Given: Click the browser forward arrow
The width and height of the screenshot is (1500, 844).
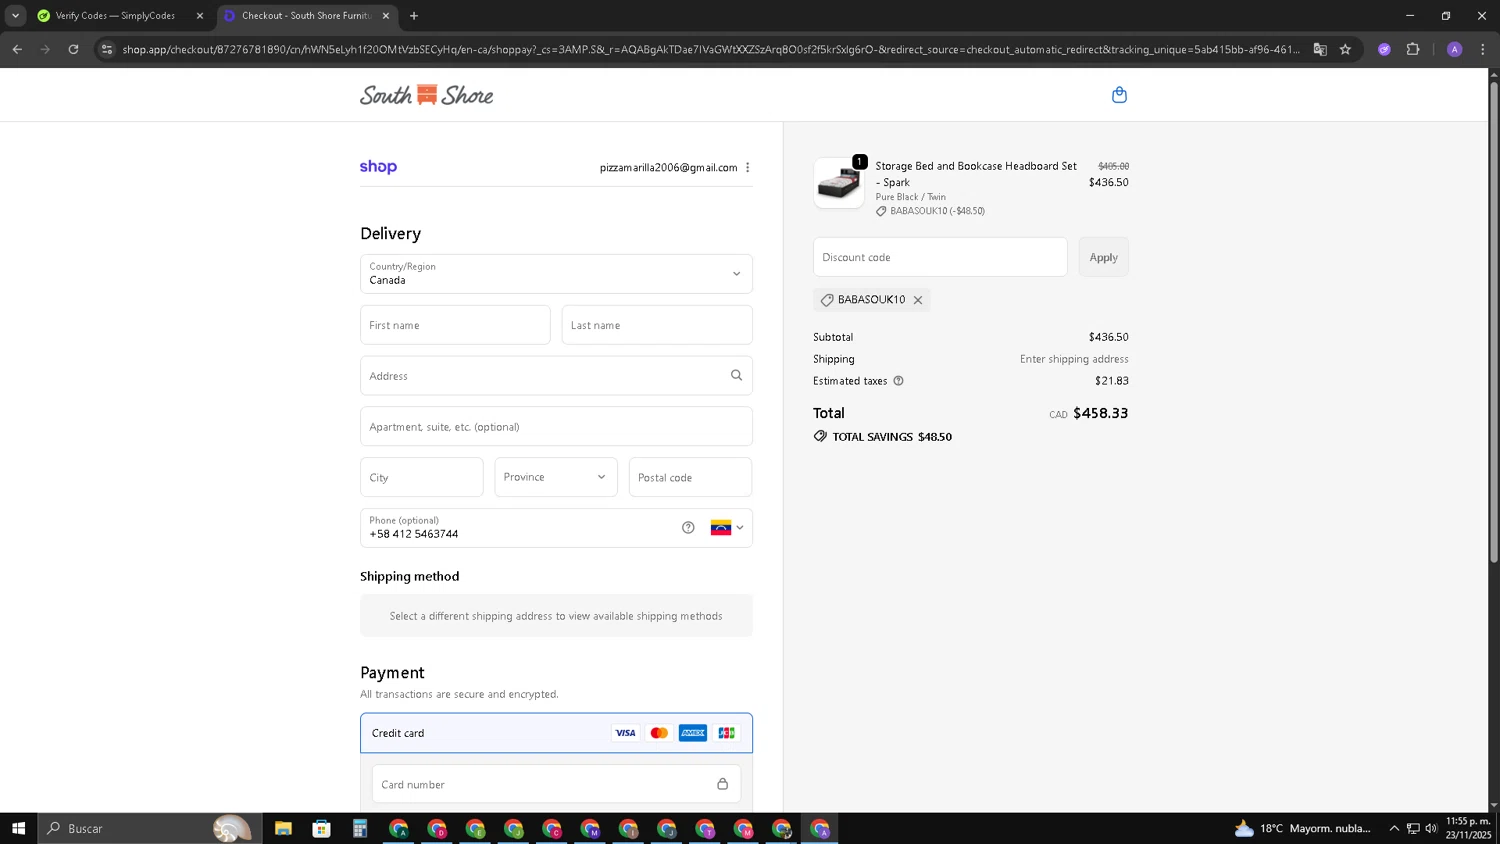Looking at the screenshot, I should 45,49.
